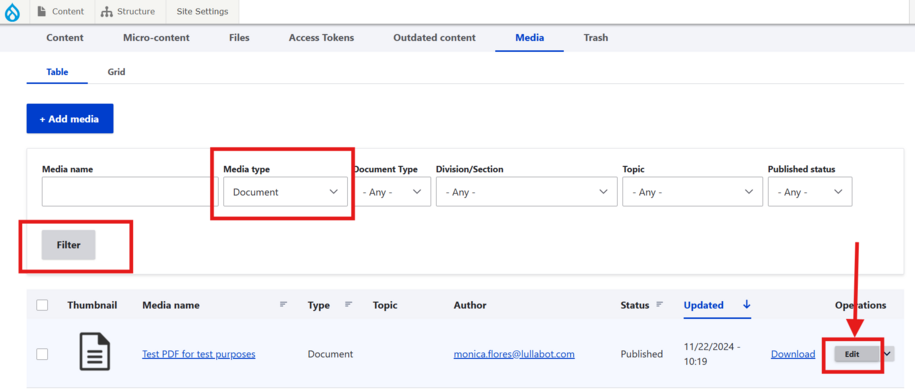Open the Outdated content tab
This screenshot has height=390, width=915.
point(434,38)
